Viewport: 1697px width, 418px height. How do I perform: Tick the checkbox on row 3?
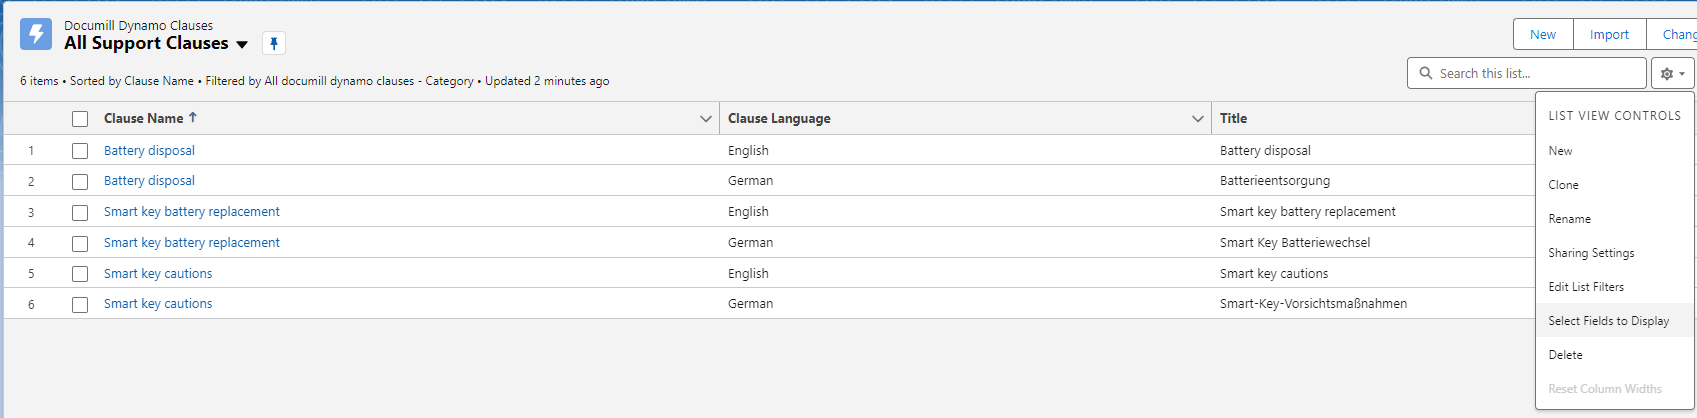point(80,212)
